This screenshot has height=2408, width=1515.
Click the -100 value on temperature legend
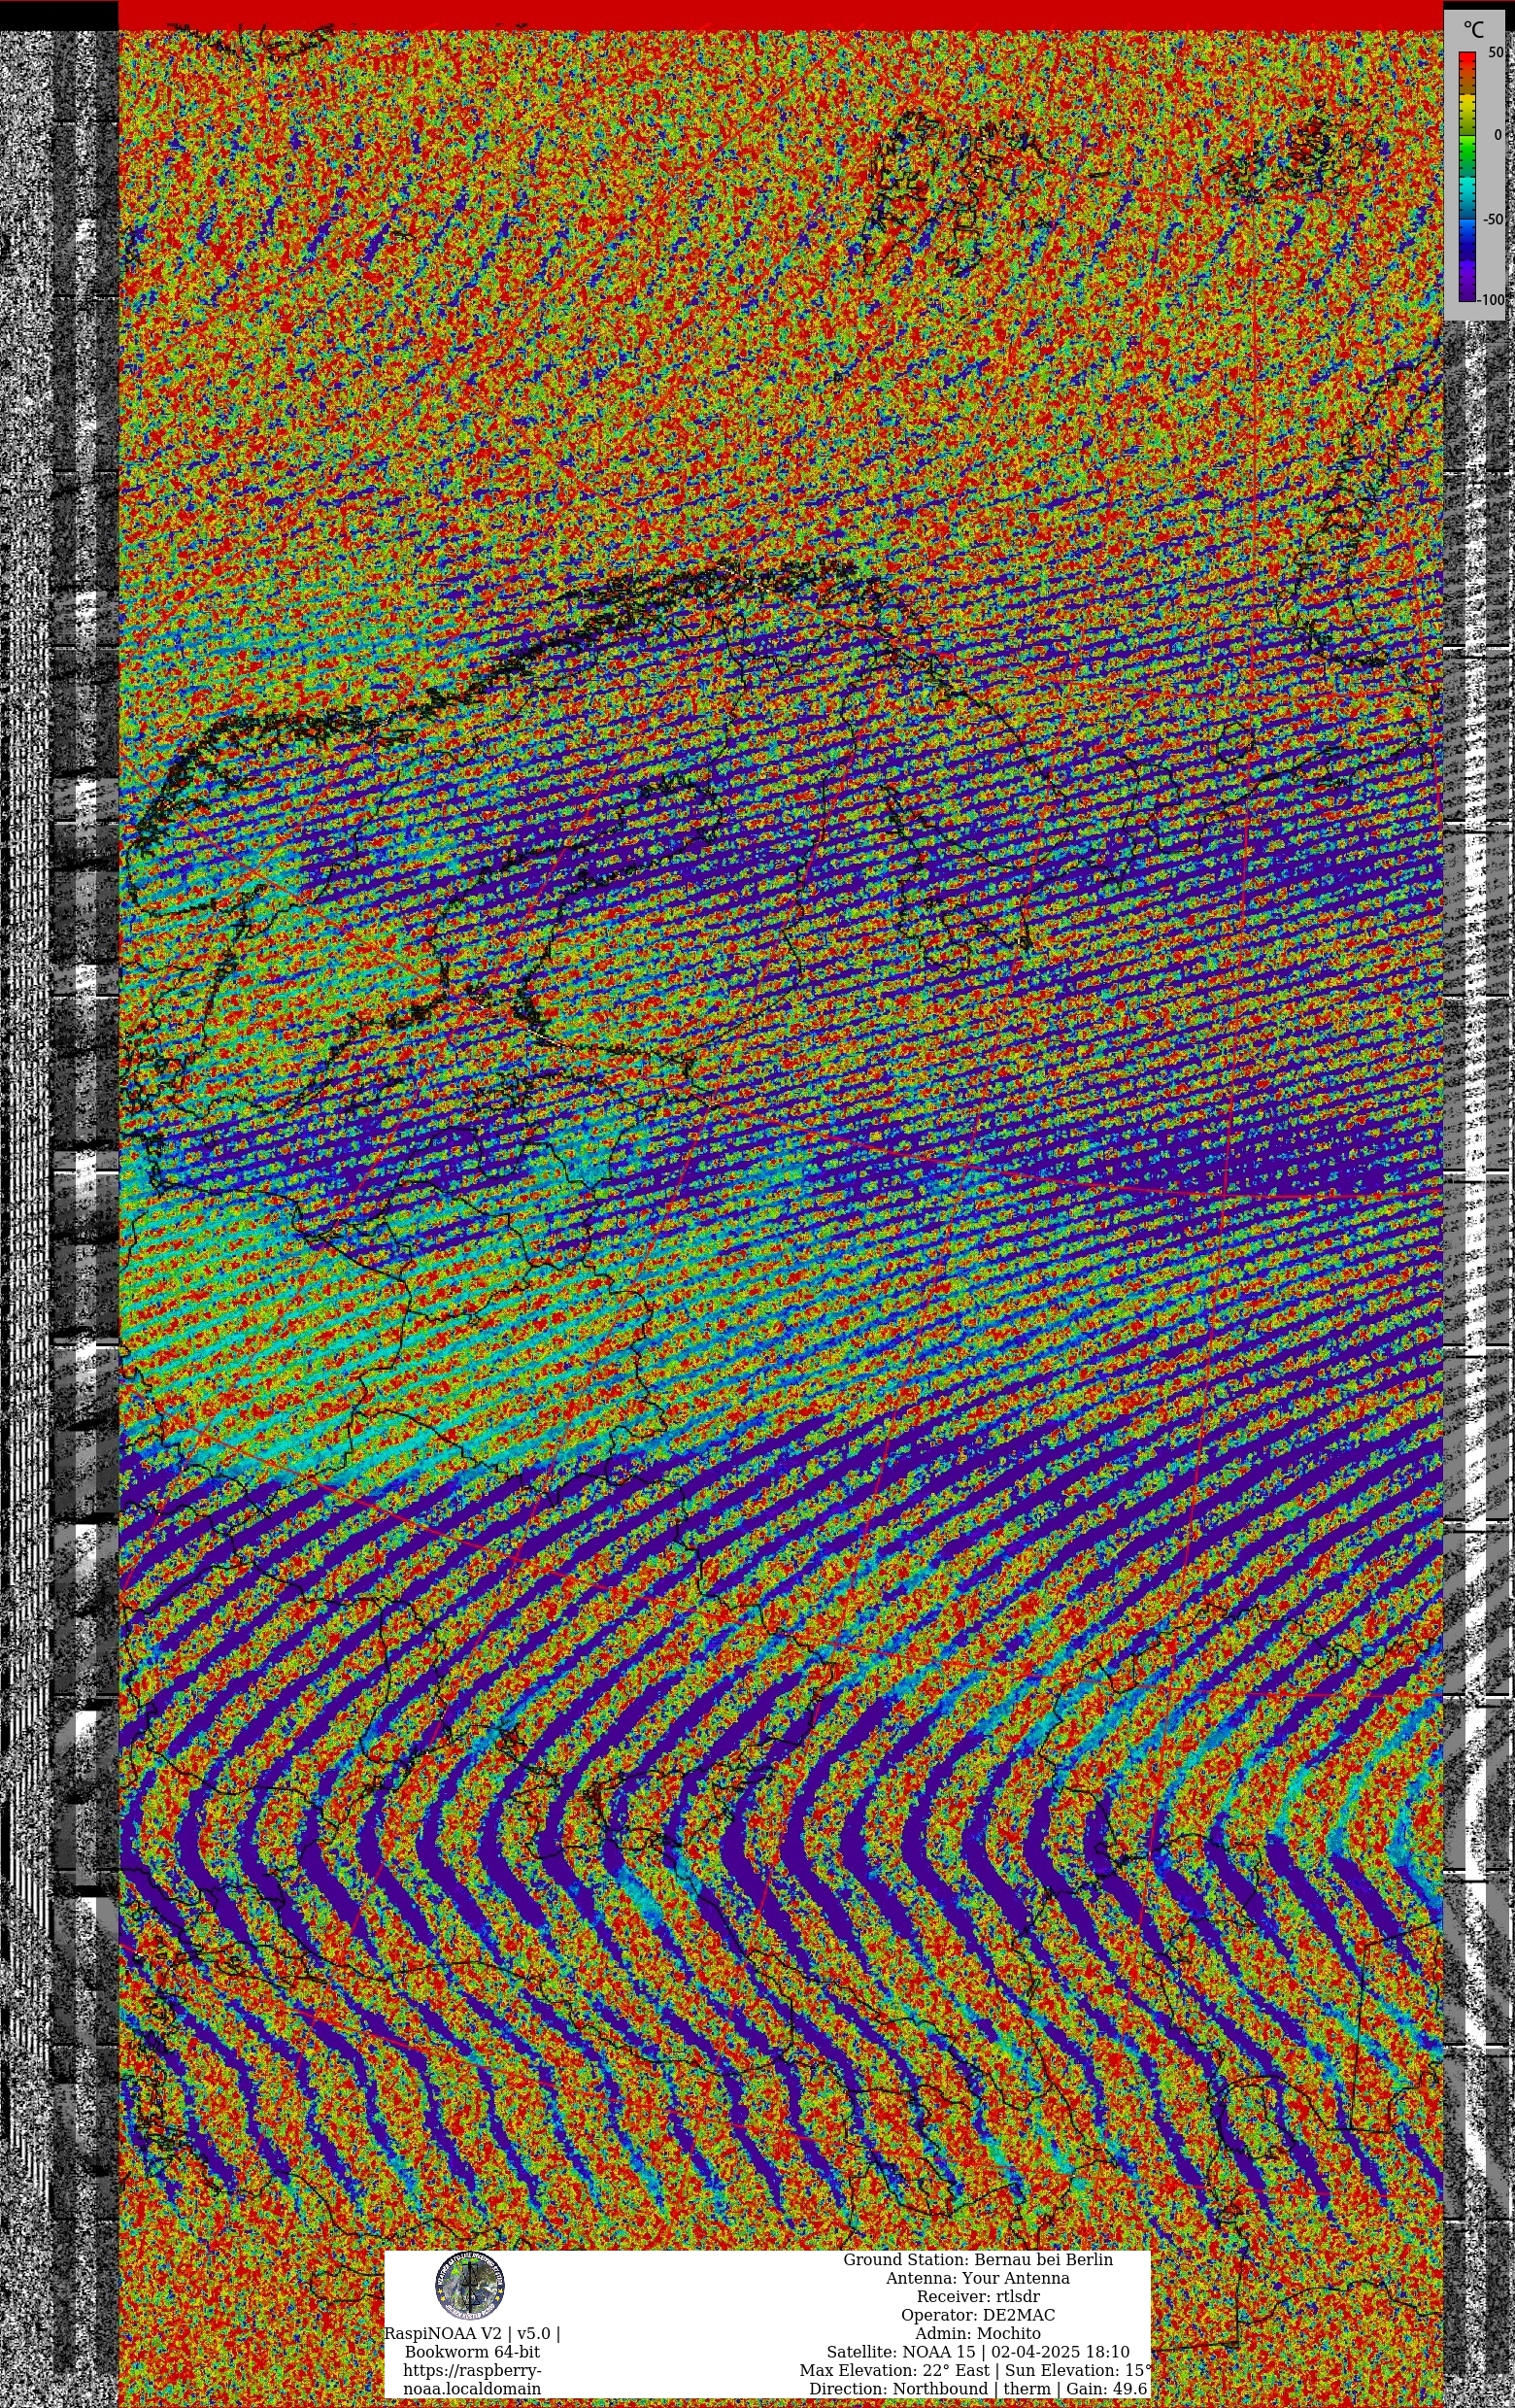click(x=1491, y=300)
